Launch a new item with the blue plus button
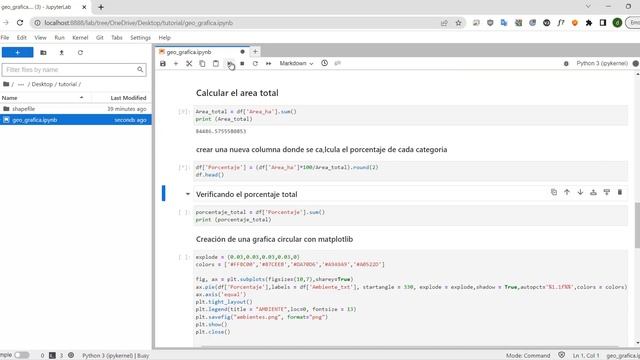The image size is (640, 360). pyautogui.click(x=18, y=53)
